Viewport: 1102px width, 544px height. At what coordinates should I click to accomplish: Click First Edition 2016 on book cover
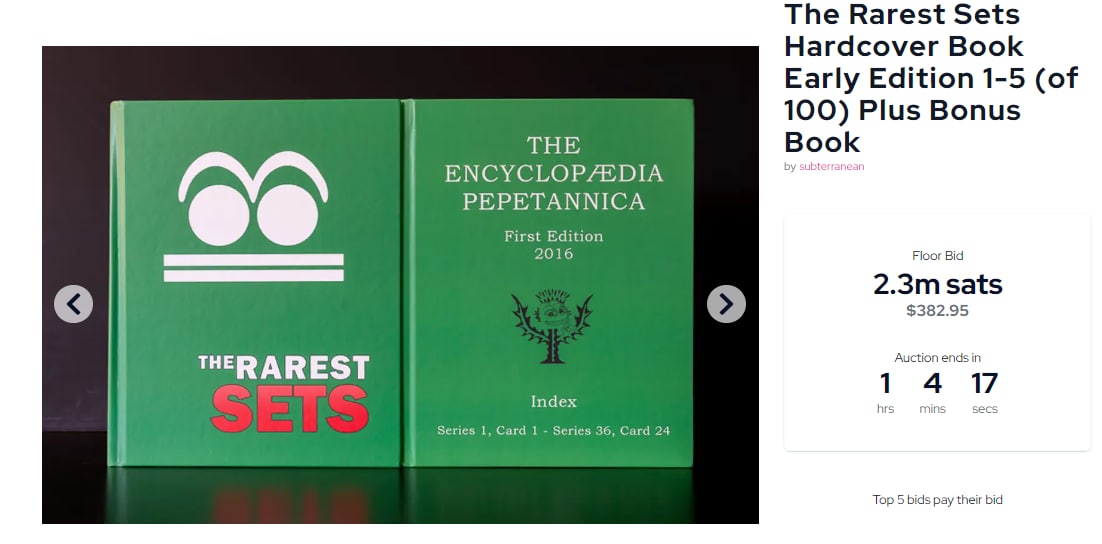(x=554, y=245)
